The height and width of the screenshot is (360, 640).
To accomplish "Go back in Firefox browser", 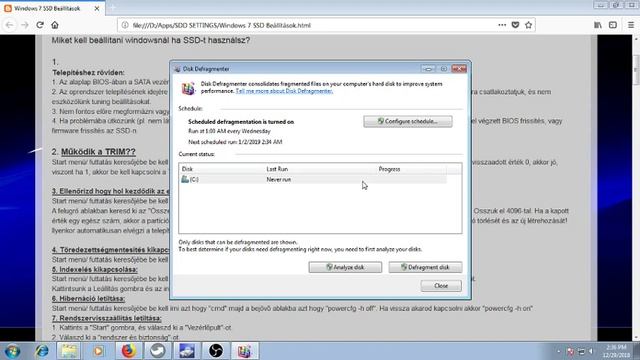I will (x=10, y=25).
